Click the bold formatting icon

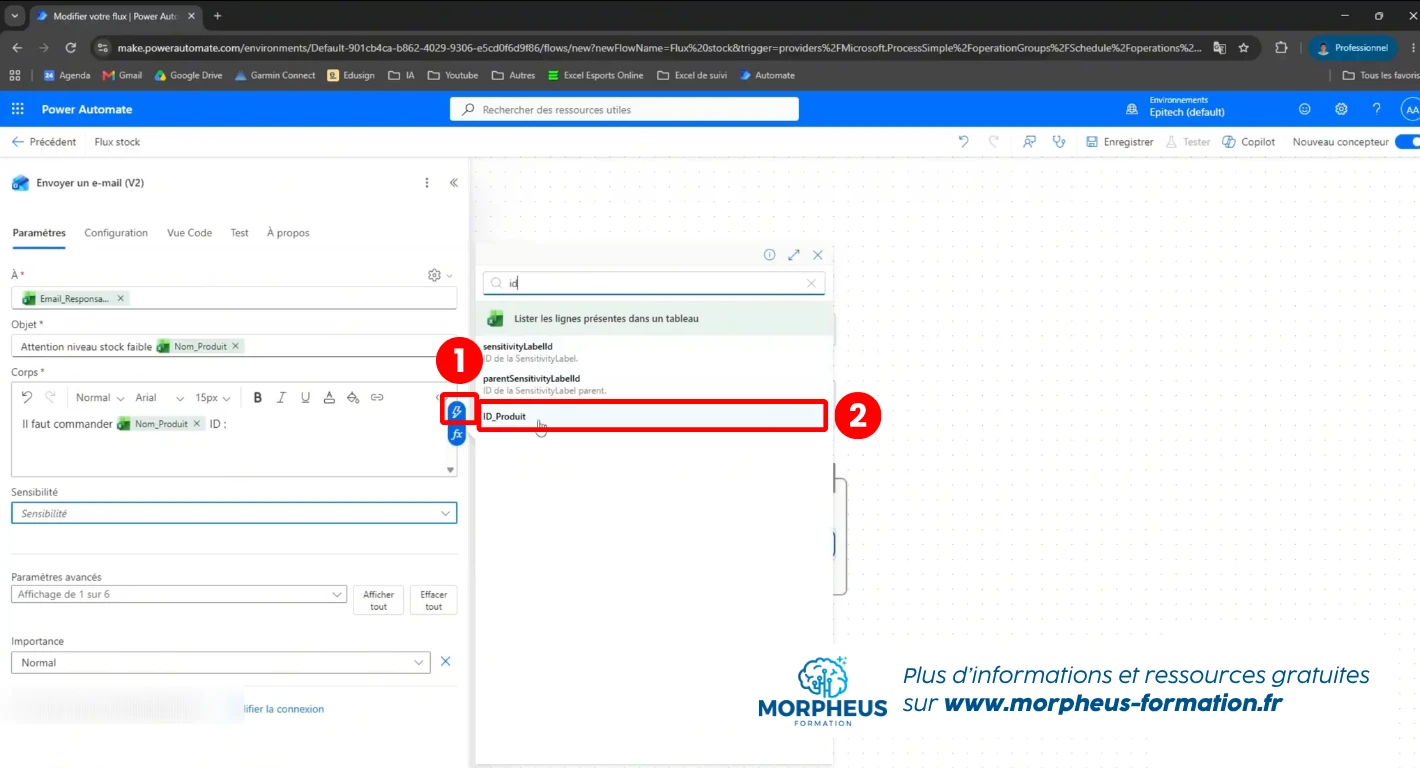pos(257,397)
